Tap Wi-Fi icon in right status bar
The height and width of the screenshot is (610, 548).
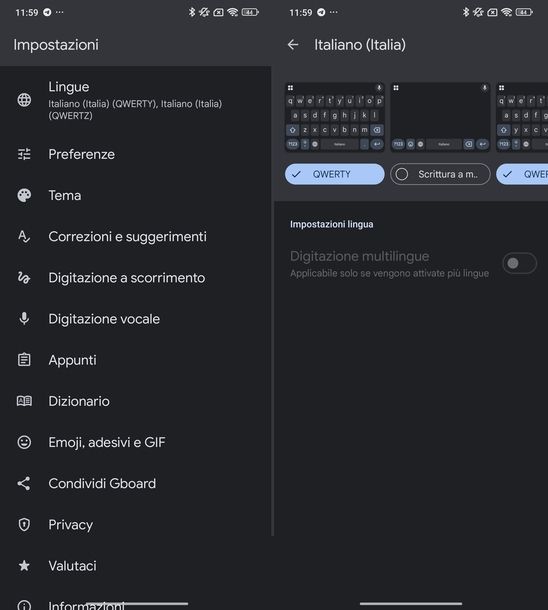[506, 12]
